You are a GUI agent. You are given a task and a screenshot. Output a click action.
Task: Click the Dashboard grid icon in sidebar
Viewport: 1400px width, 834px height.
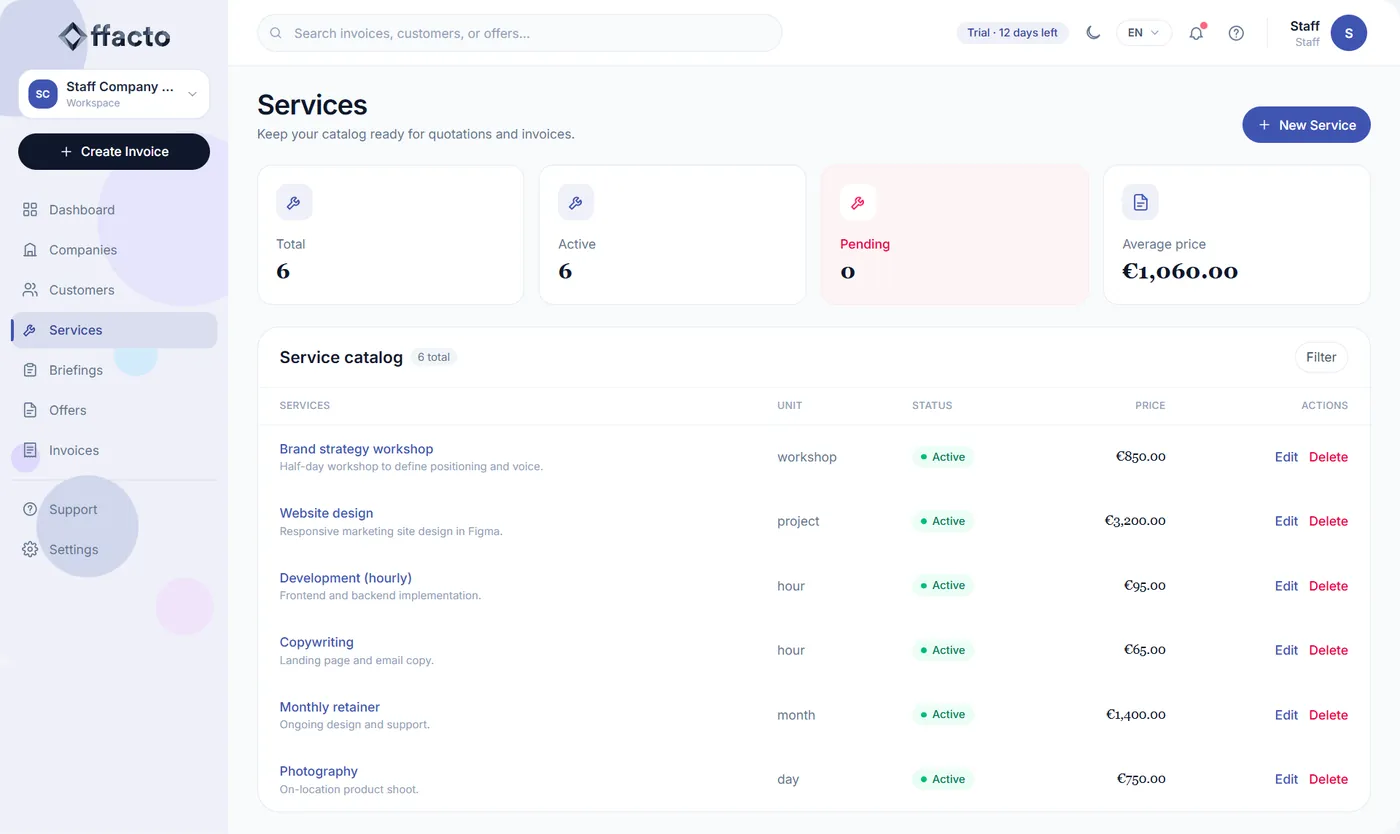30,210
